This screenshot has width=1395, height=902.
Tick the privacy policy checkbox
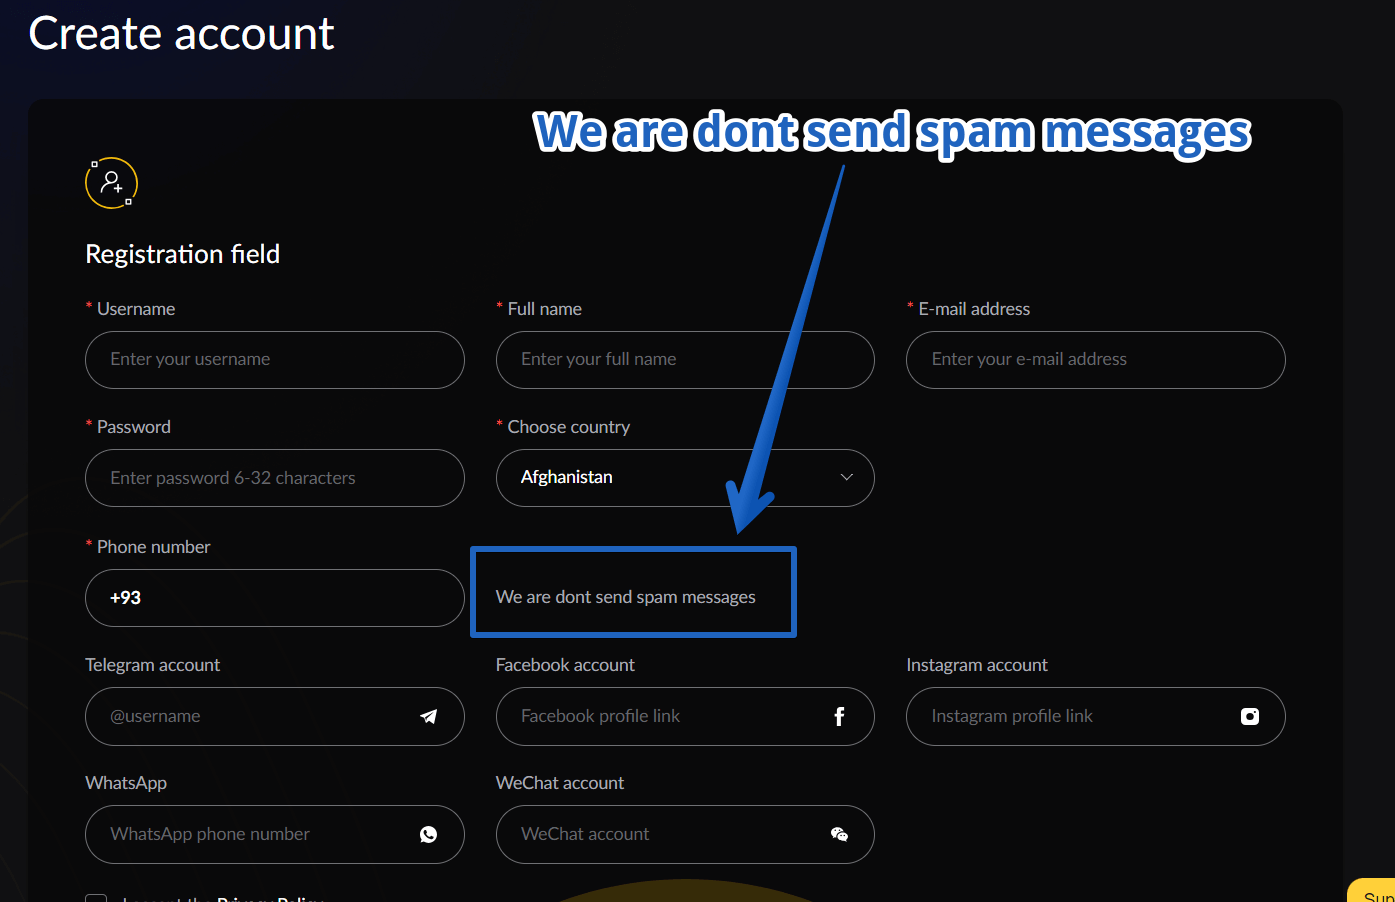96,897
